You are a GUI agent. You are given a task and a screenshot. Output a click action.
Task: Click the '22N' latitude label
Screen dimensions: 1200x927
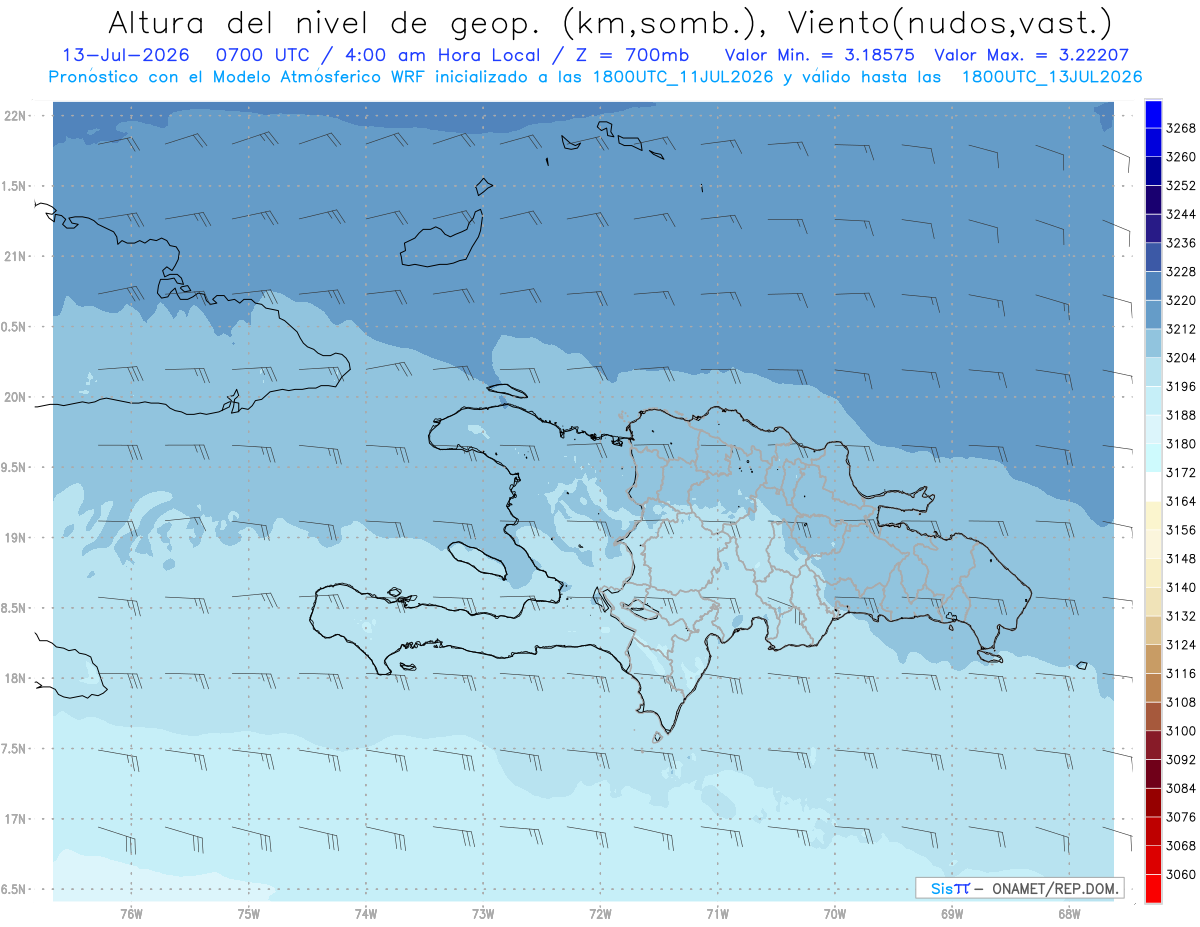(x=14, y=116)
